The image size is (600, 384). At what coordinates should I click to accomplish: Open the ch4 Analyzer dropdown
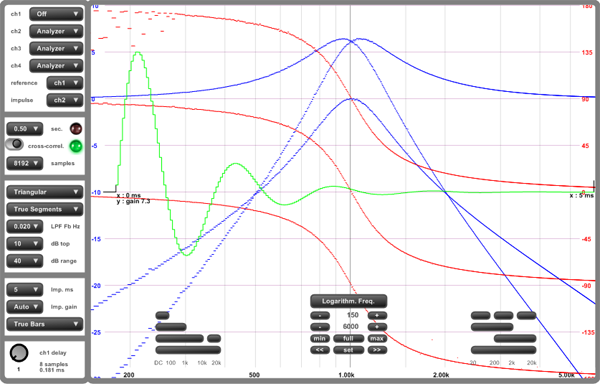click(x=56, y=66)
